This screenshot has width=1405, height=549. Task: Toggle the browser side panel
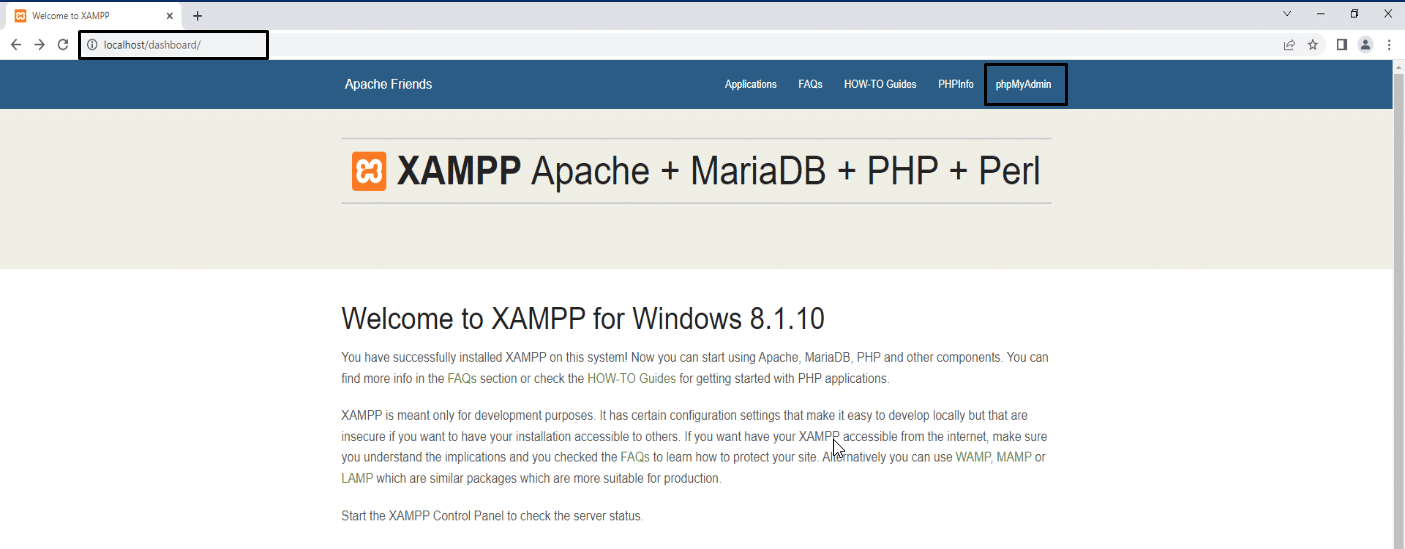click(x=1342, y=45)
